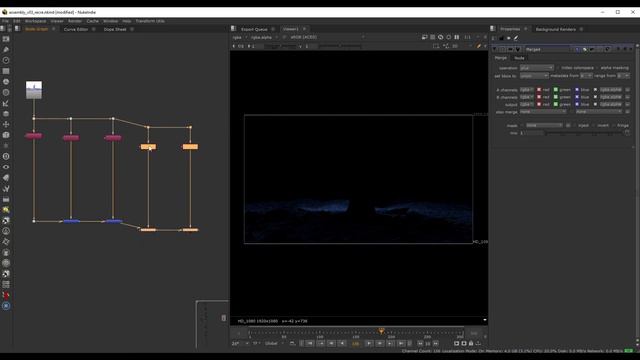
Task: Open the Views eye icon menu
Action: pyautogui.click(x=6, y=167)
